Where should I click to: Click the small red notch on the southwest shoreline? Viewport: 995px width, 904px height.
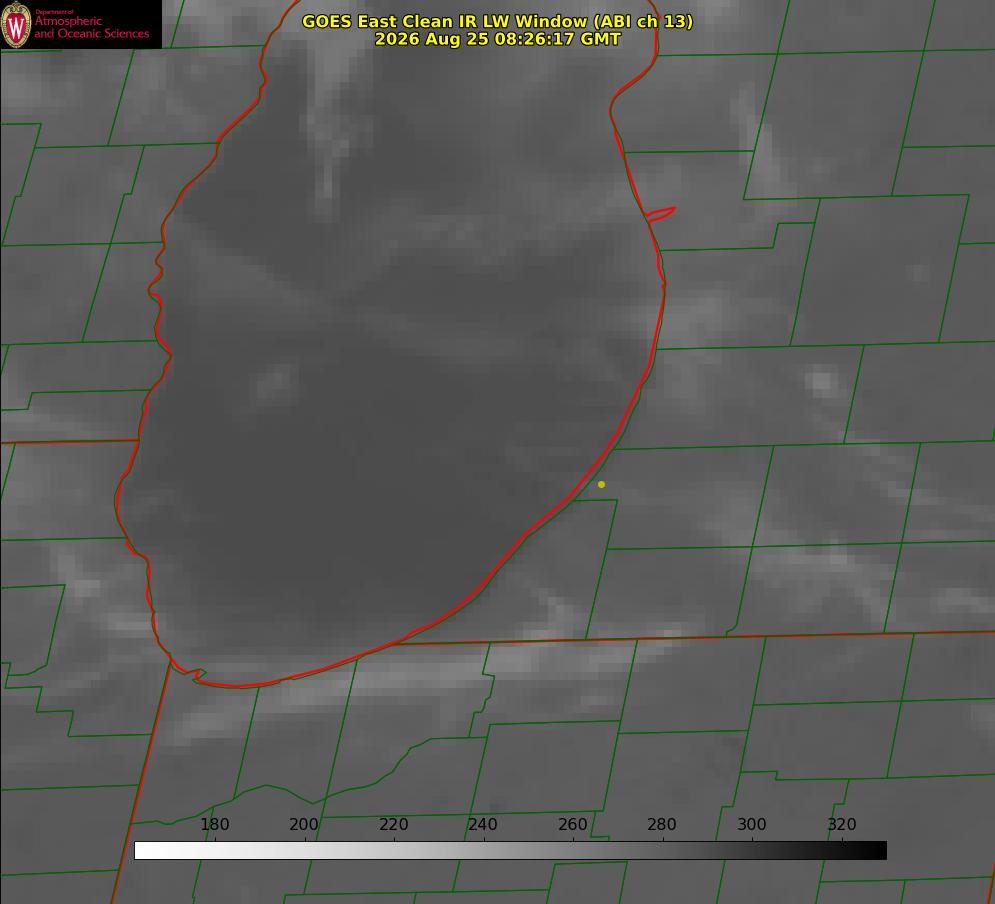[x=197, y=676]
